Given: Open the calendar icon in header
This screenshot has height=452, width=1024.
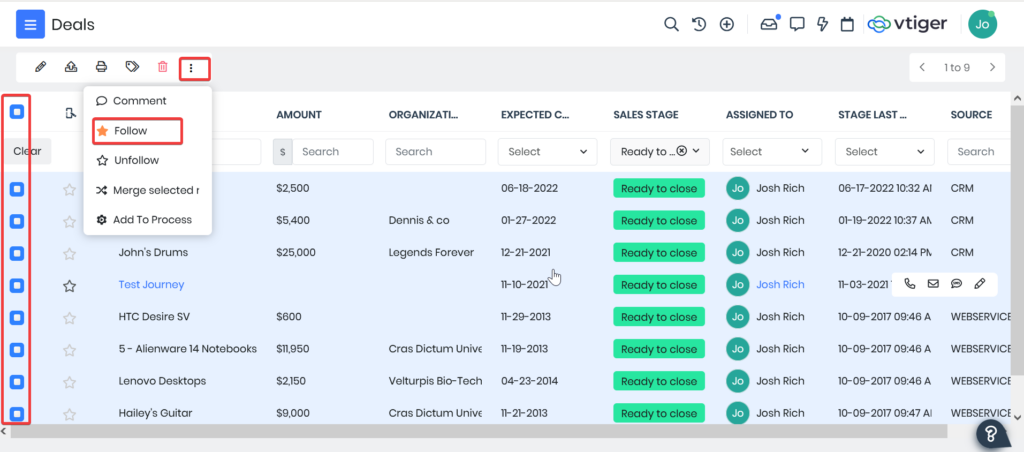Looking at the screenshot, I should [x=847, y=24].
